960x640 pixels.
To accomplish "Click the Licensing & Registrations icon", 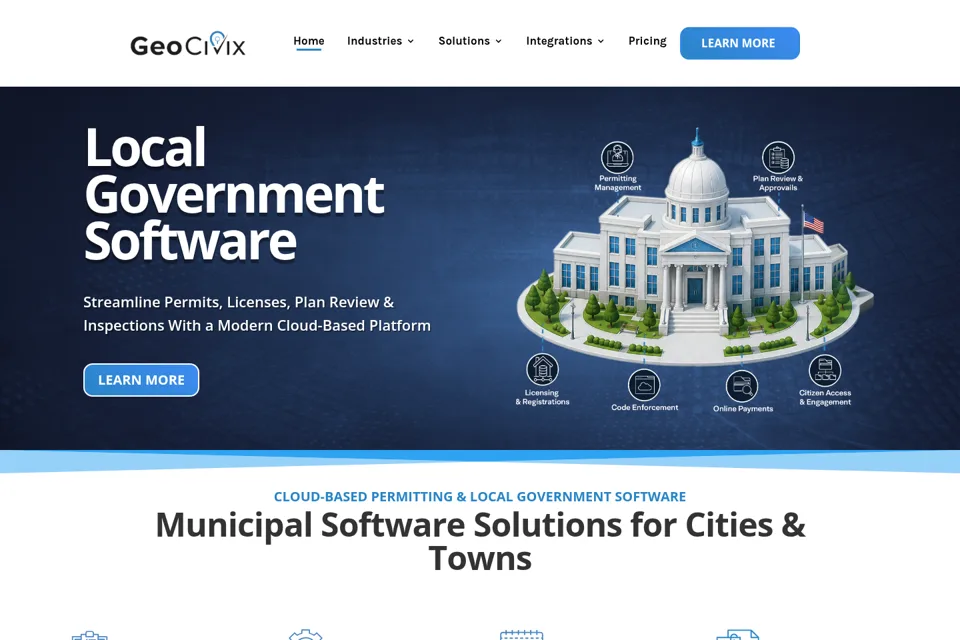I will [542, 369].
